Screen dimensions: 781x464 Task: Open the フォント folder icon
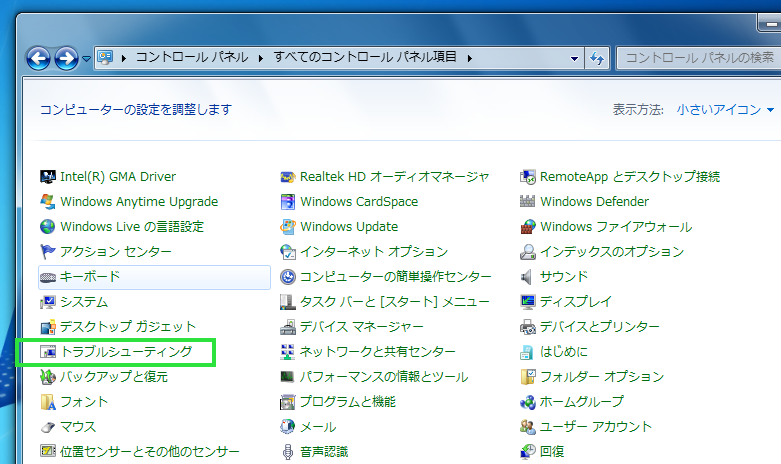48,402
